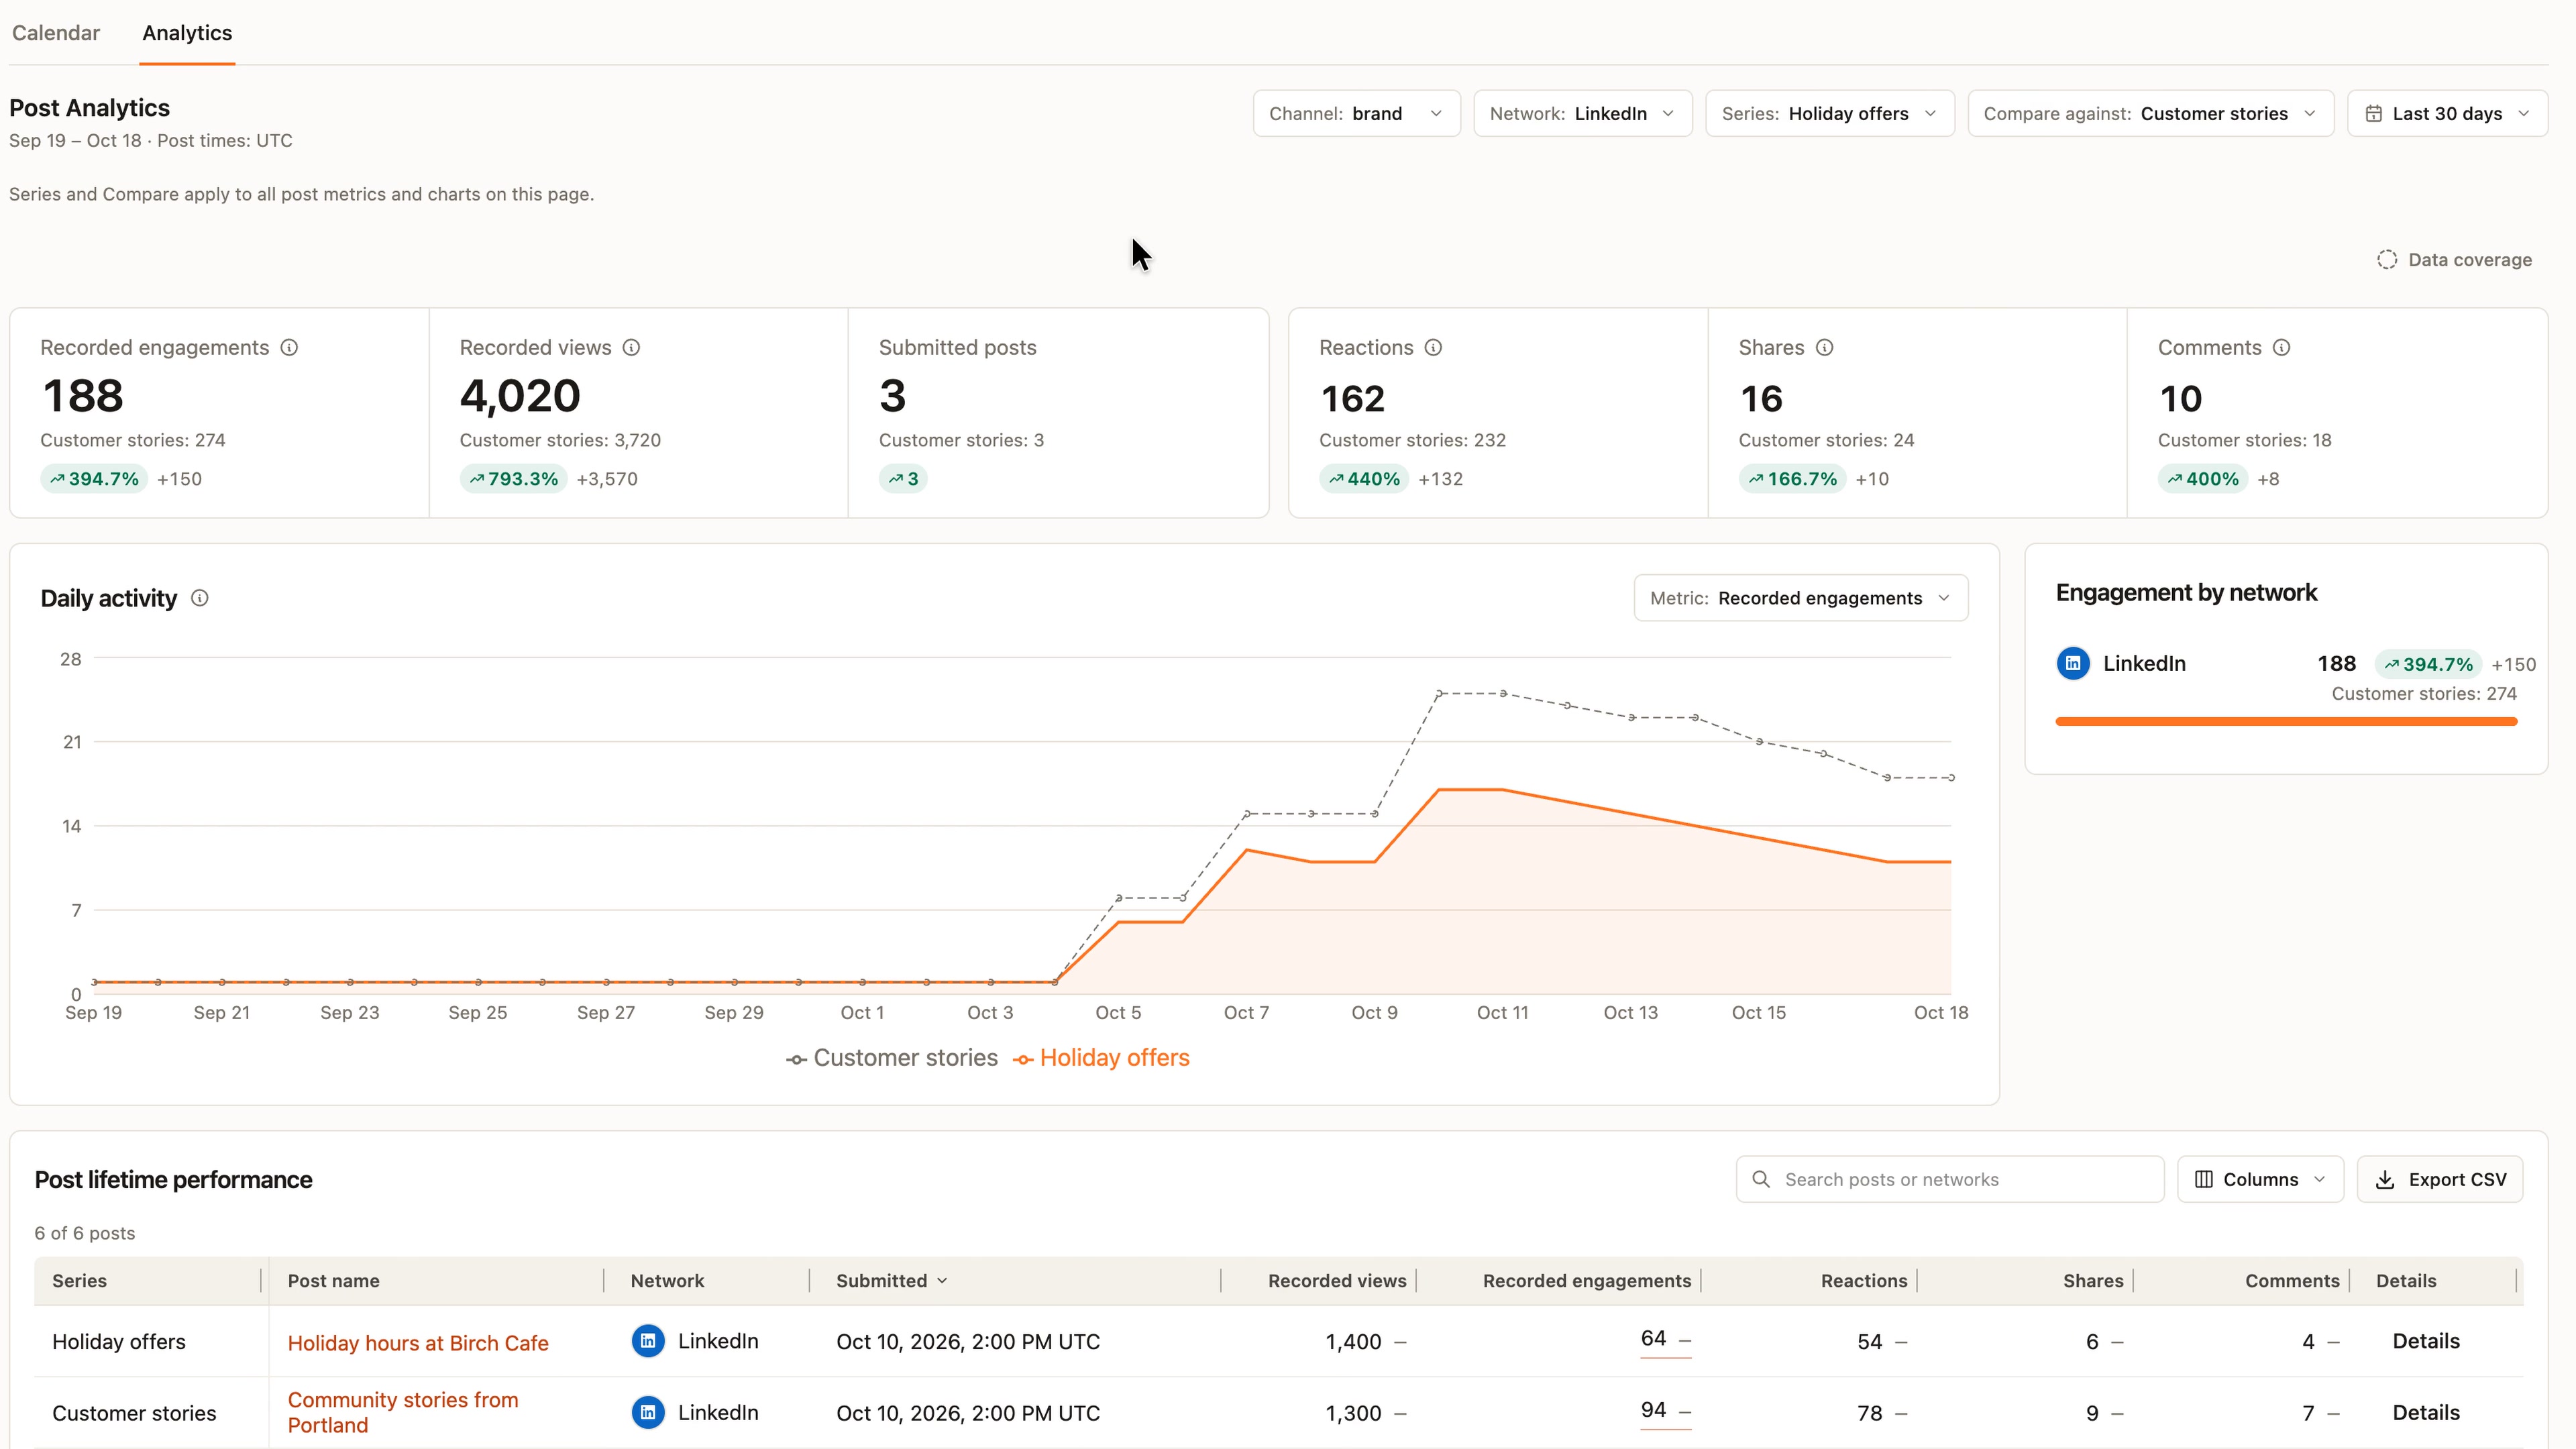Open the Network: LinkedIn dropdown
2576x1449 pixels.
click(x=1582, y=114)
